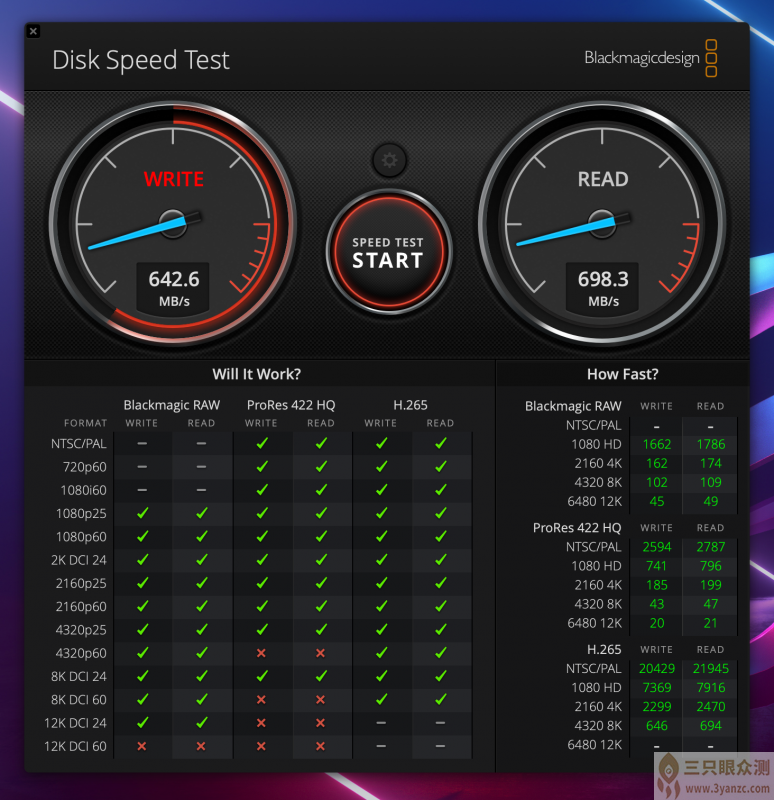
Task: Select the READ gauge speed readout 698.3
Action: (603, 280)
